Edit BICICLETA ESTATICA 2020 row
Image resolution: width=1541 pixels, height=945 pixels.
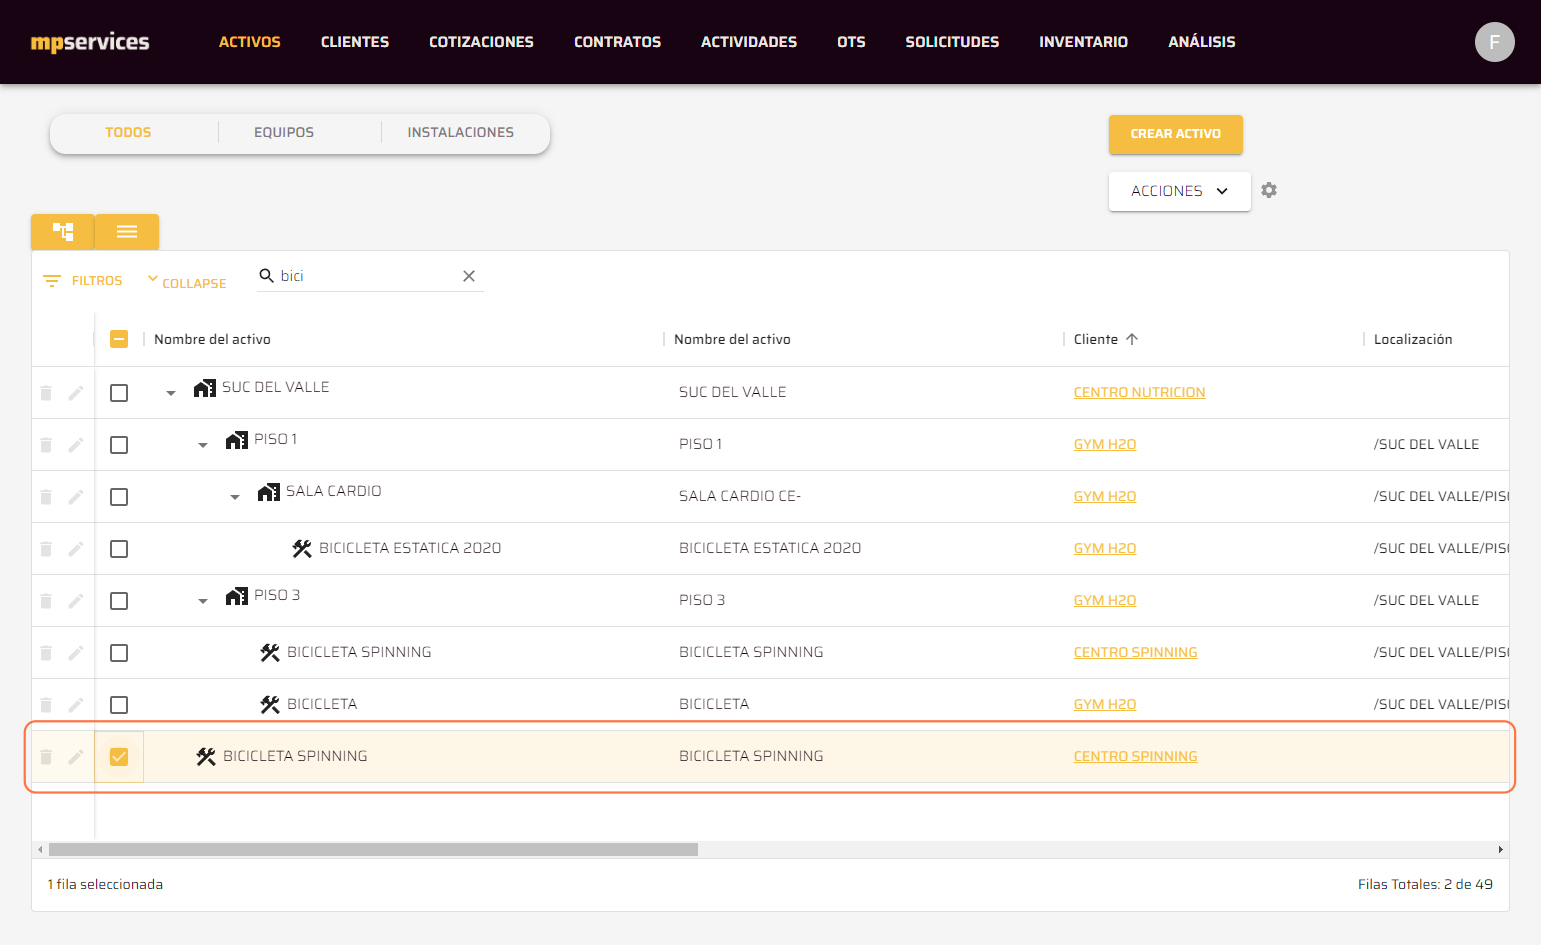tap(75, 549)
